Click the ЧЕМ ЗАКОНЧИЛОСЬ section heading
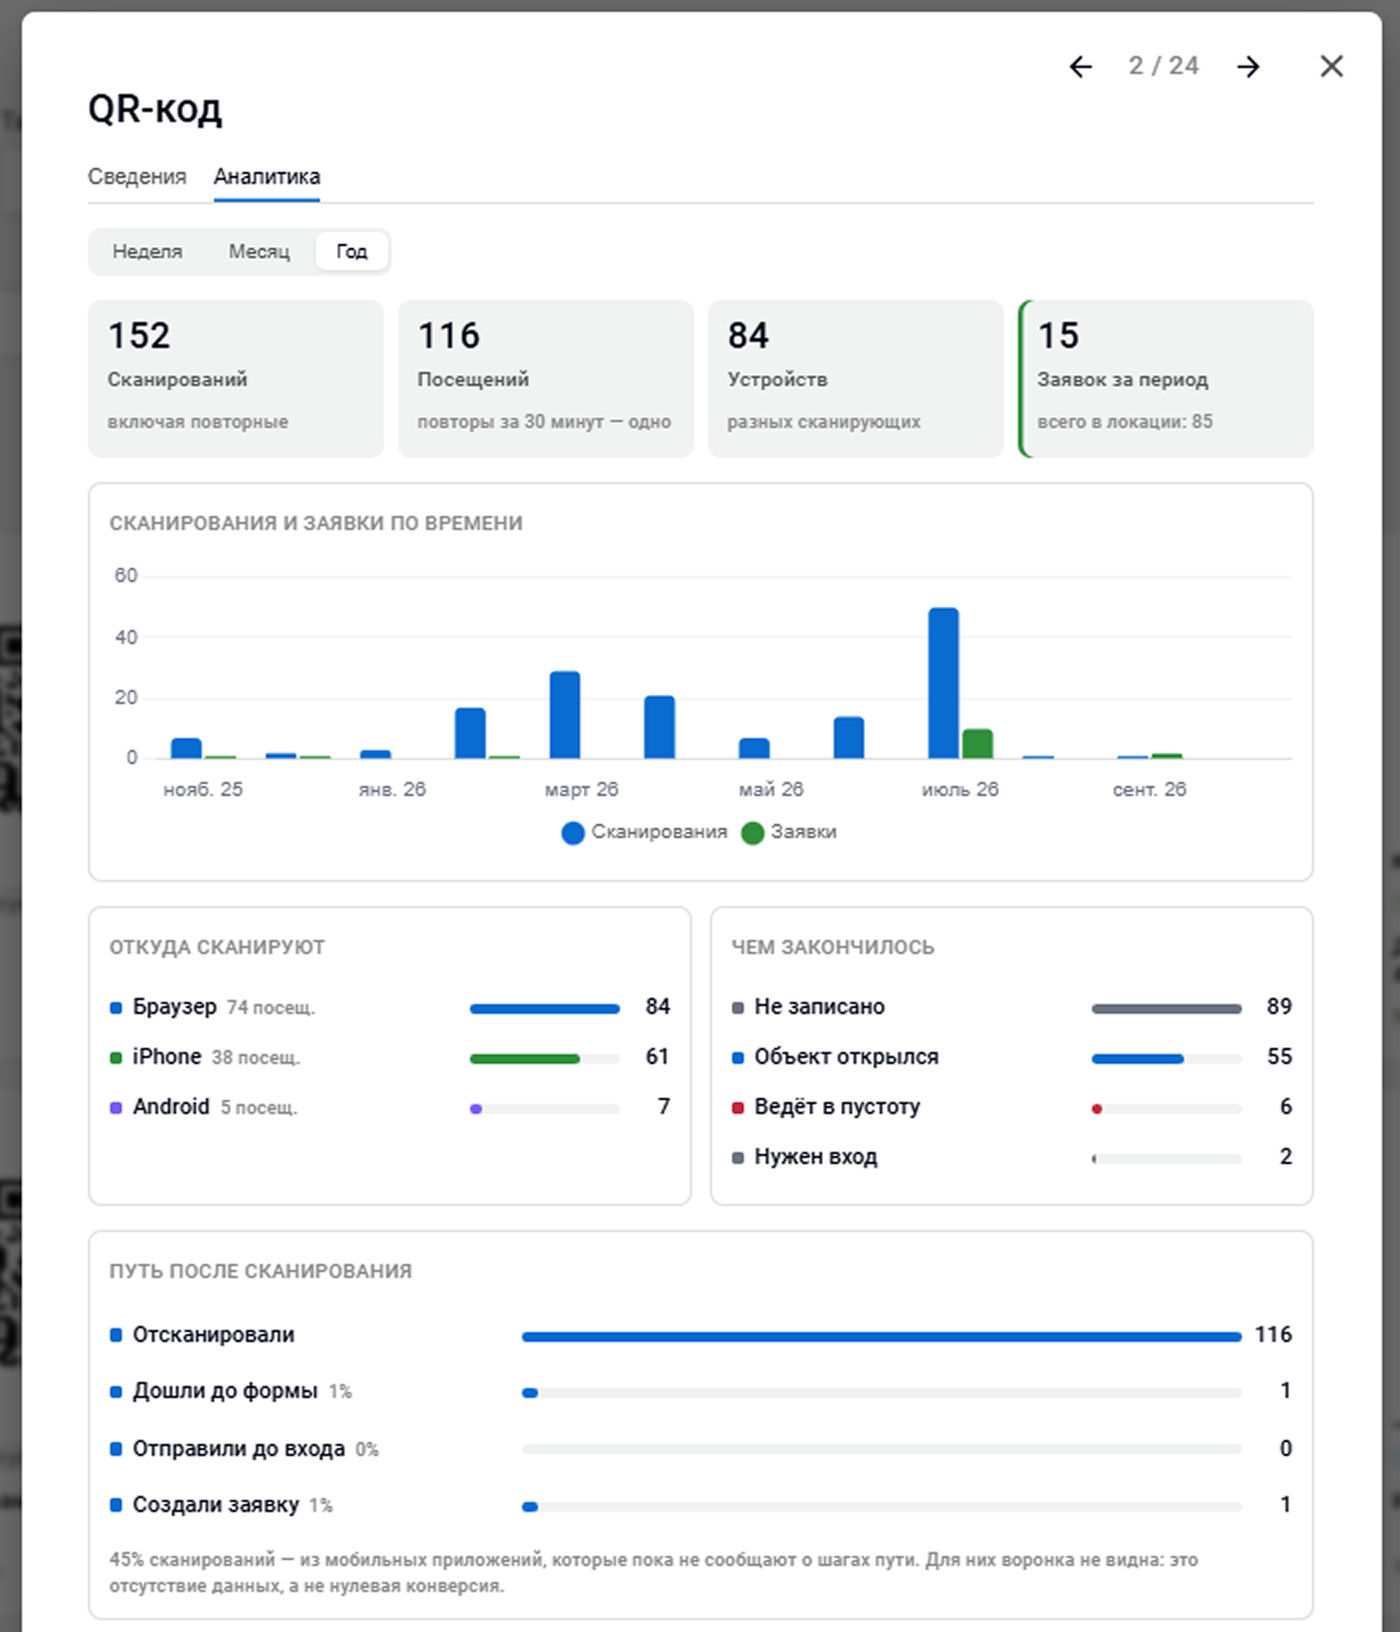 tap(833, 948)
